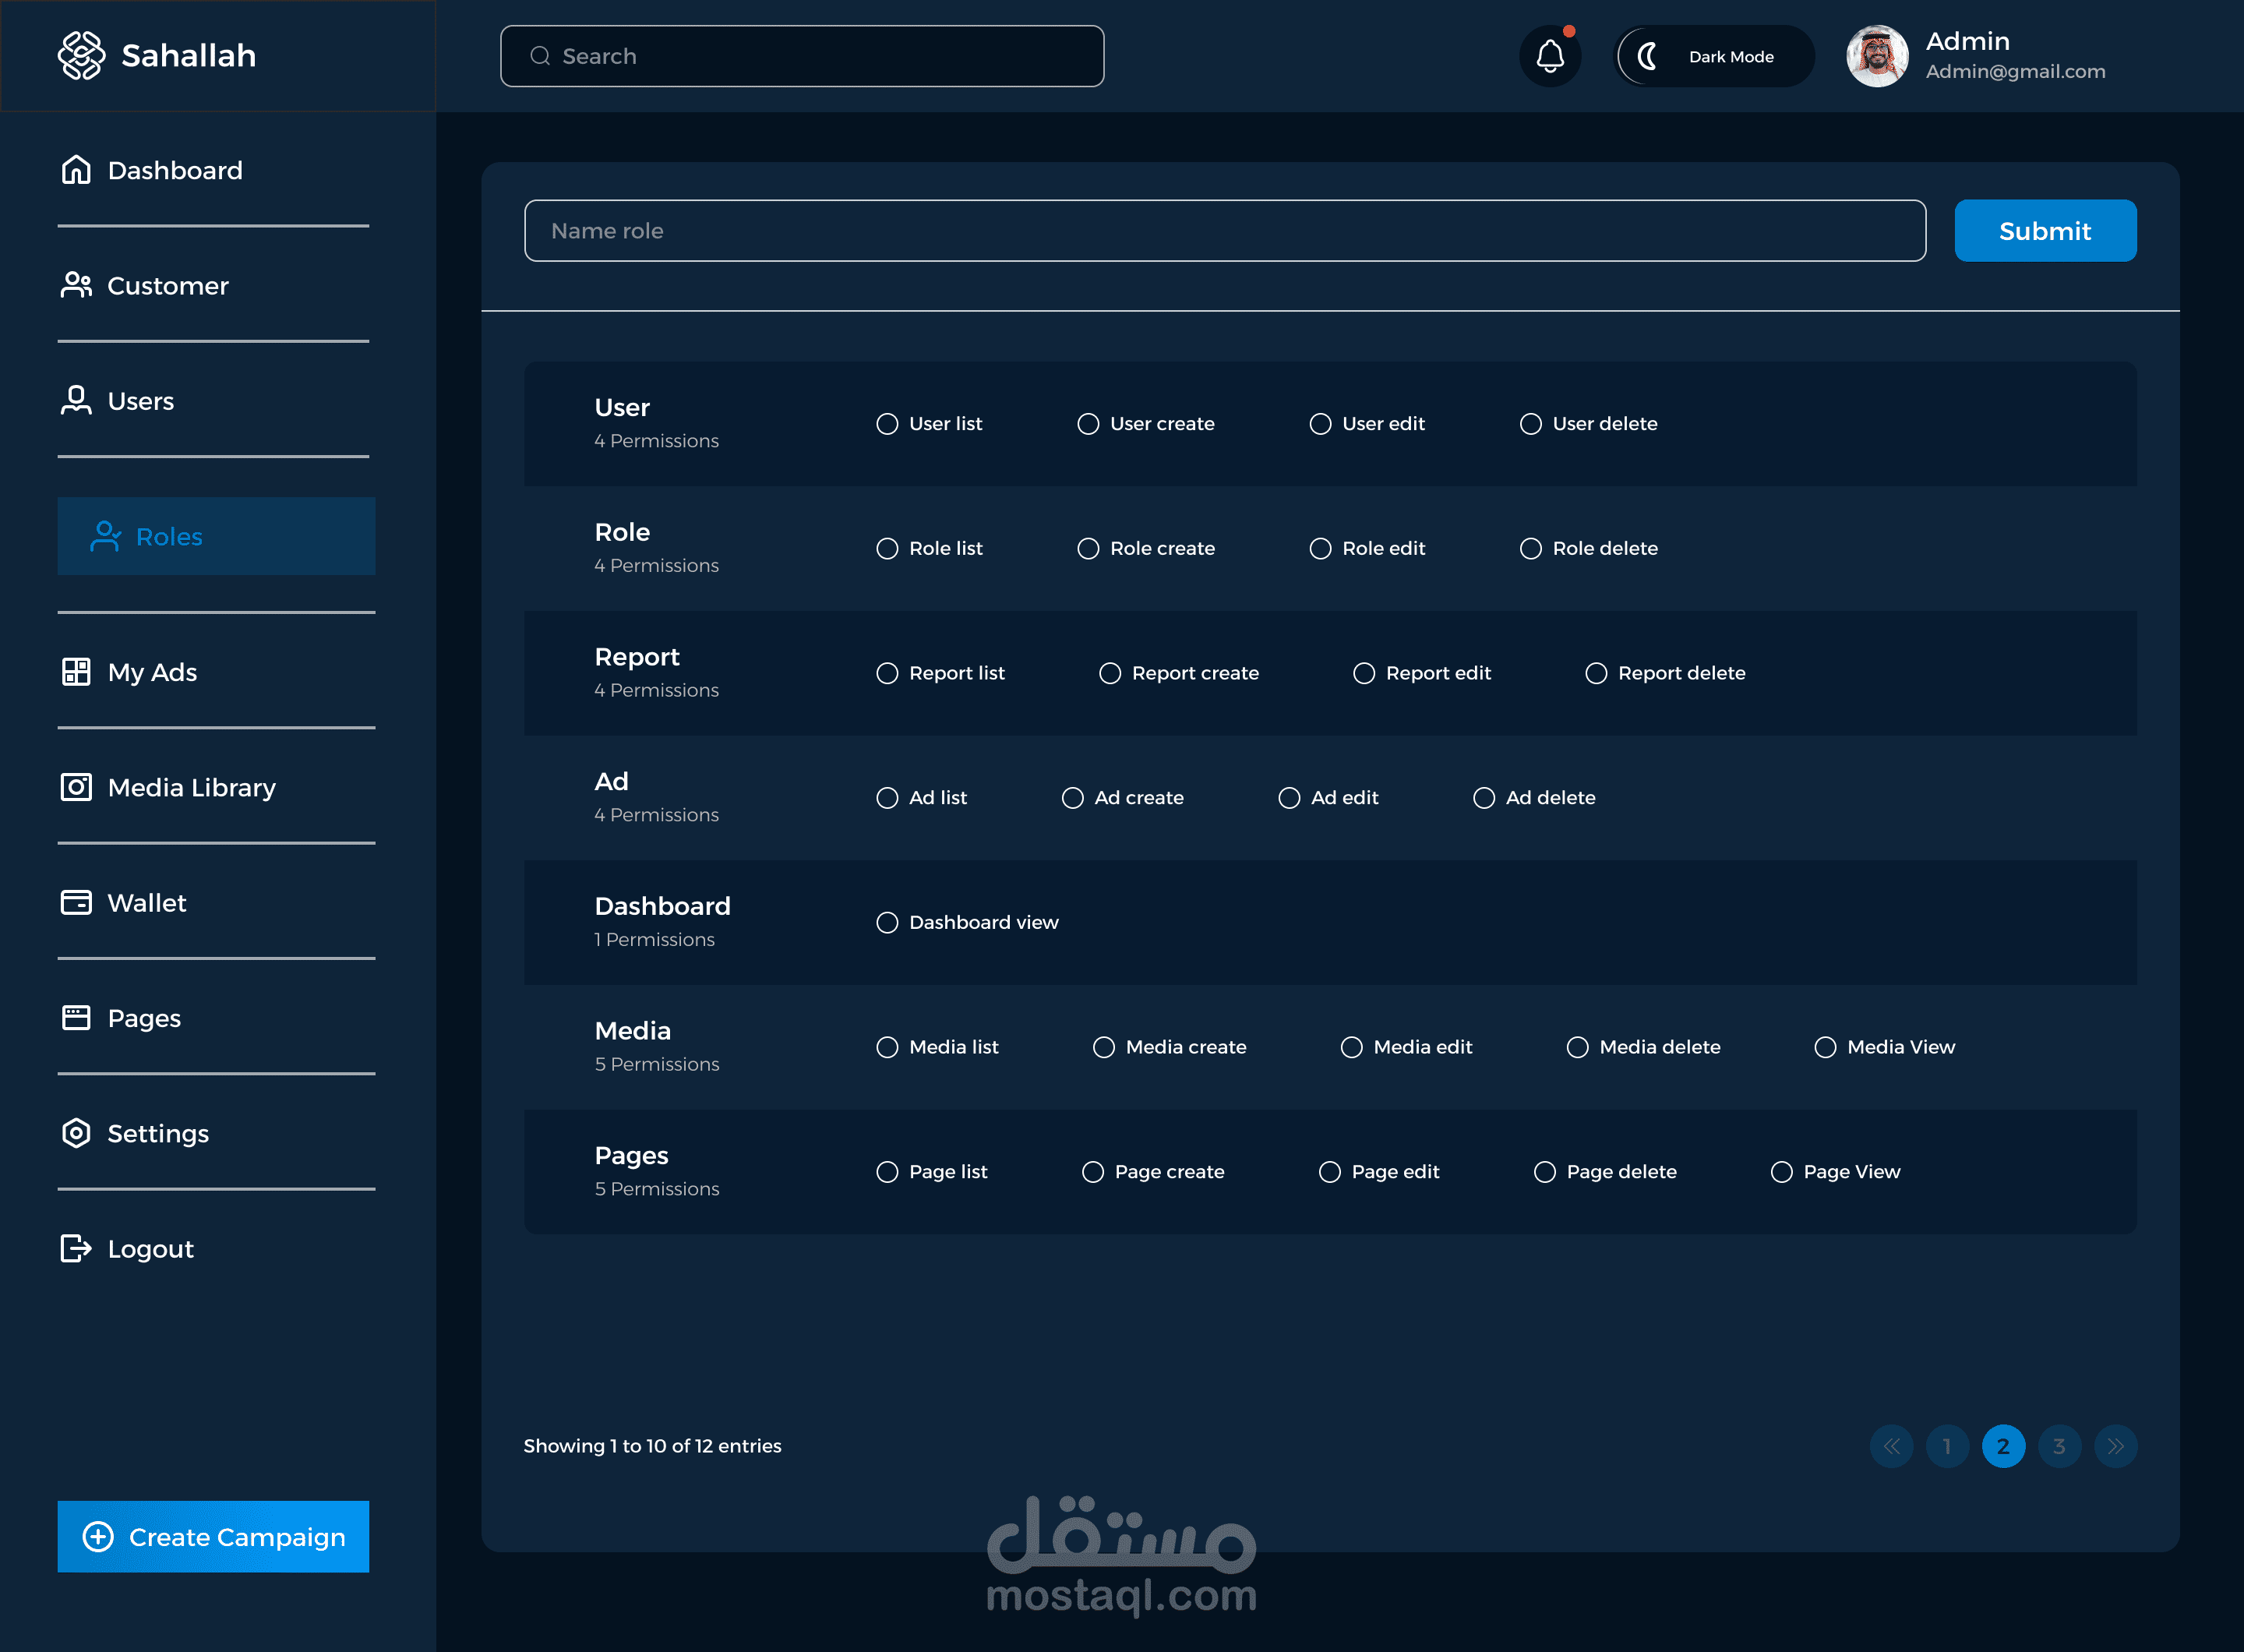Click the Wallet card icon
Image resolution: width=2244 pixels, height=1652 pixels.
76,902
